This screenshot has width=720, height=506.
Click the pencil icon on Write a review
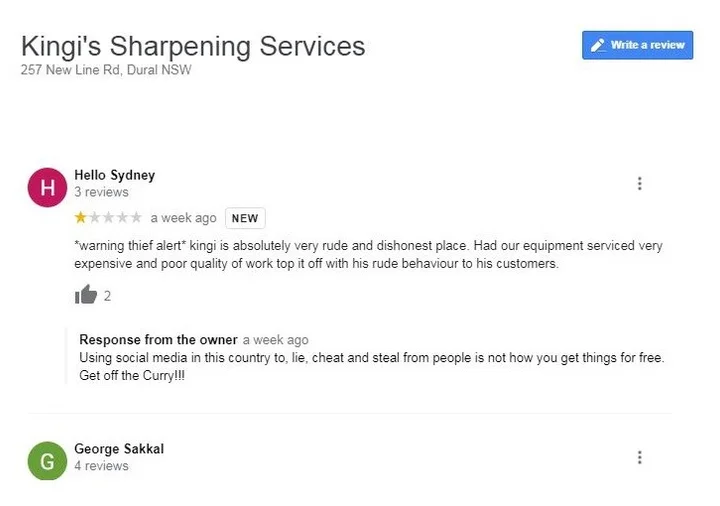click(x=598, y=45)
